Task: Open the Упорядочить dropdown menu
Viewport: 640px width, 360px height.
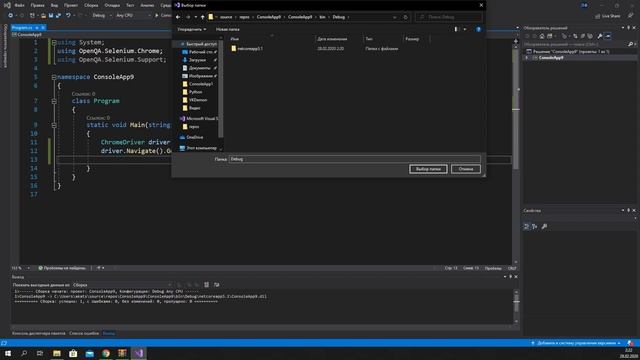Action: point(191,29)
